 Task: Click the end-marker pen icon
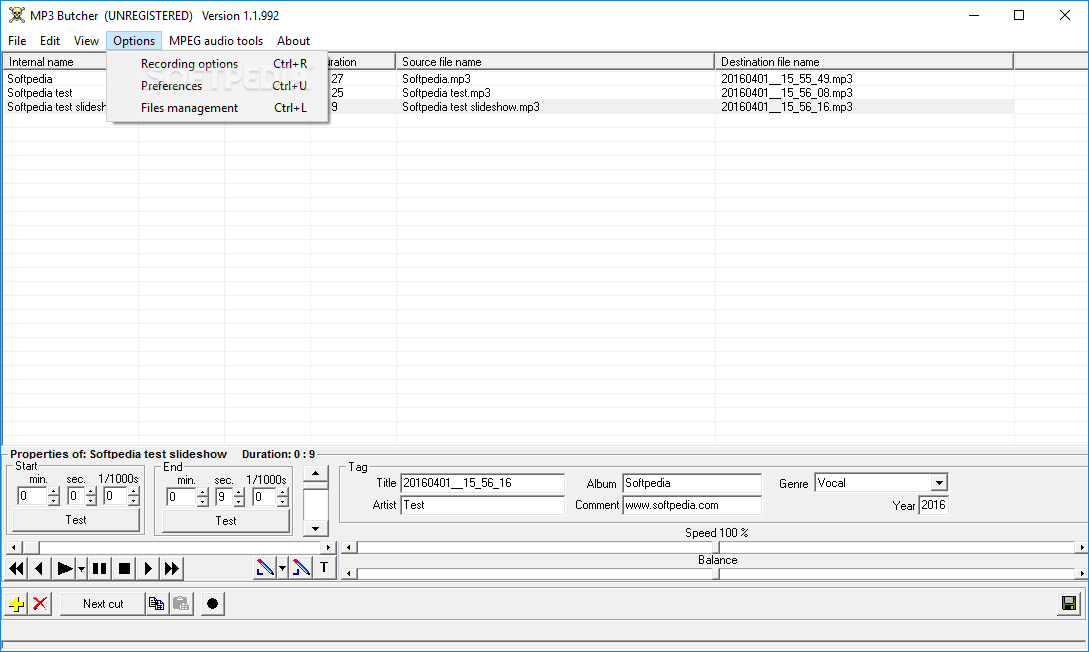coord(301,568)
